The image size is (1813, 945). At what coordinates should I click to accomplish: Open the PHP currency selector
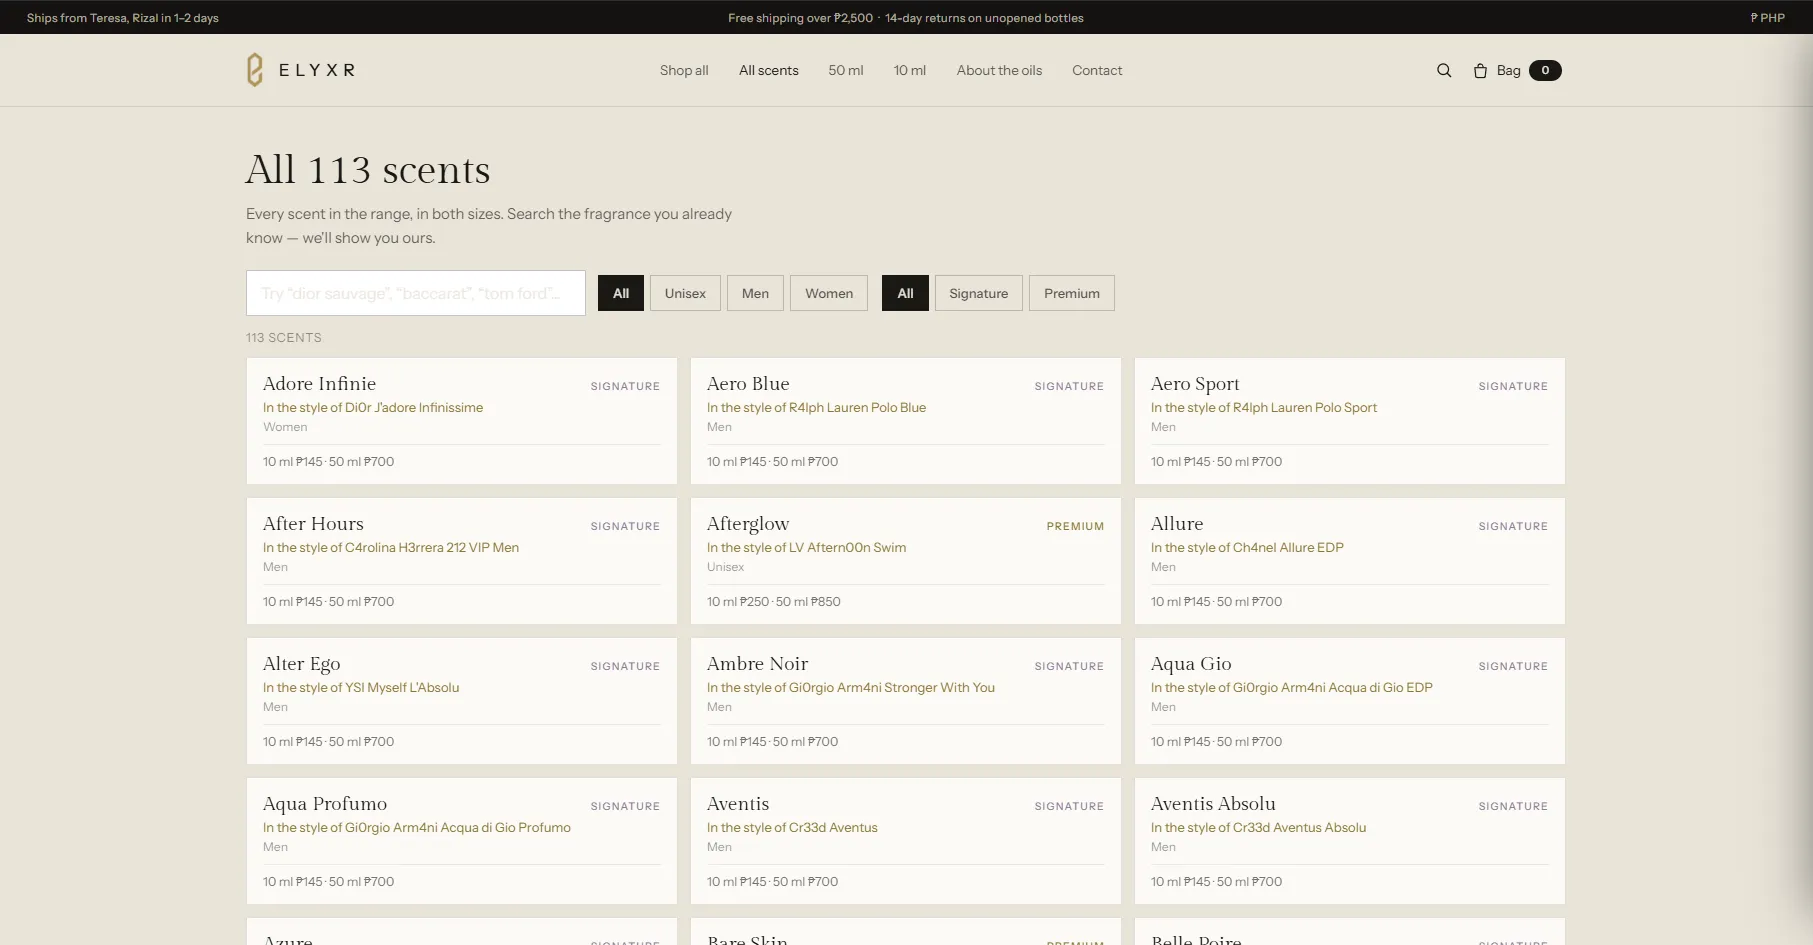click(1767, 18)
